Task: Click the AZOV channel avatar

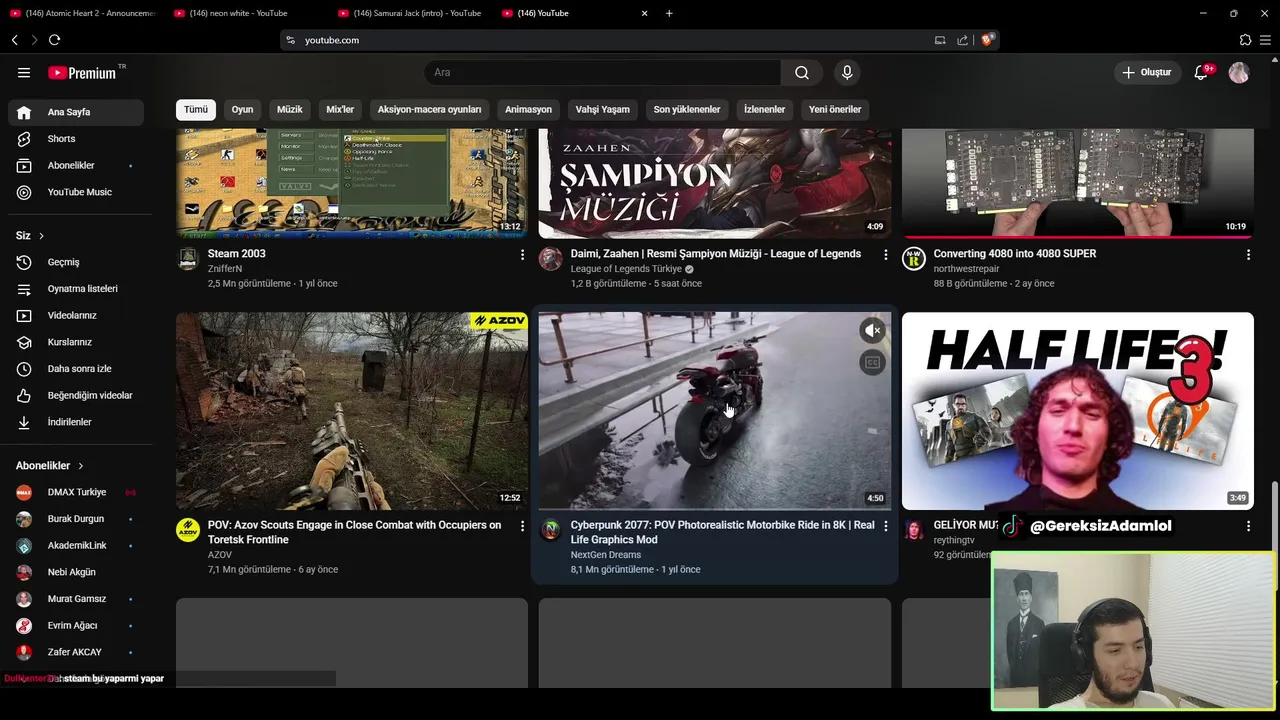Action: [188, 530]
